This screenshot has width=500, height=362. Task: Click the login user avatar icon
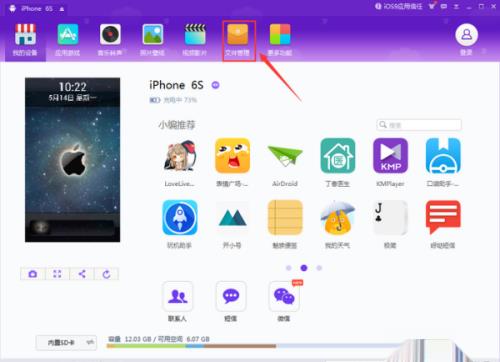tap(467, 35)
